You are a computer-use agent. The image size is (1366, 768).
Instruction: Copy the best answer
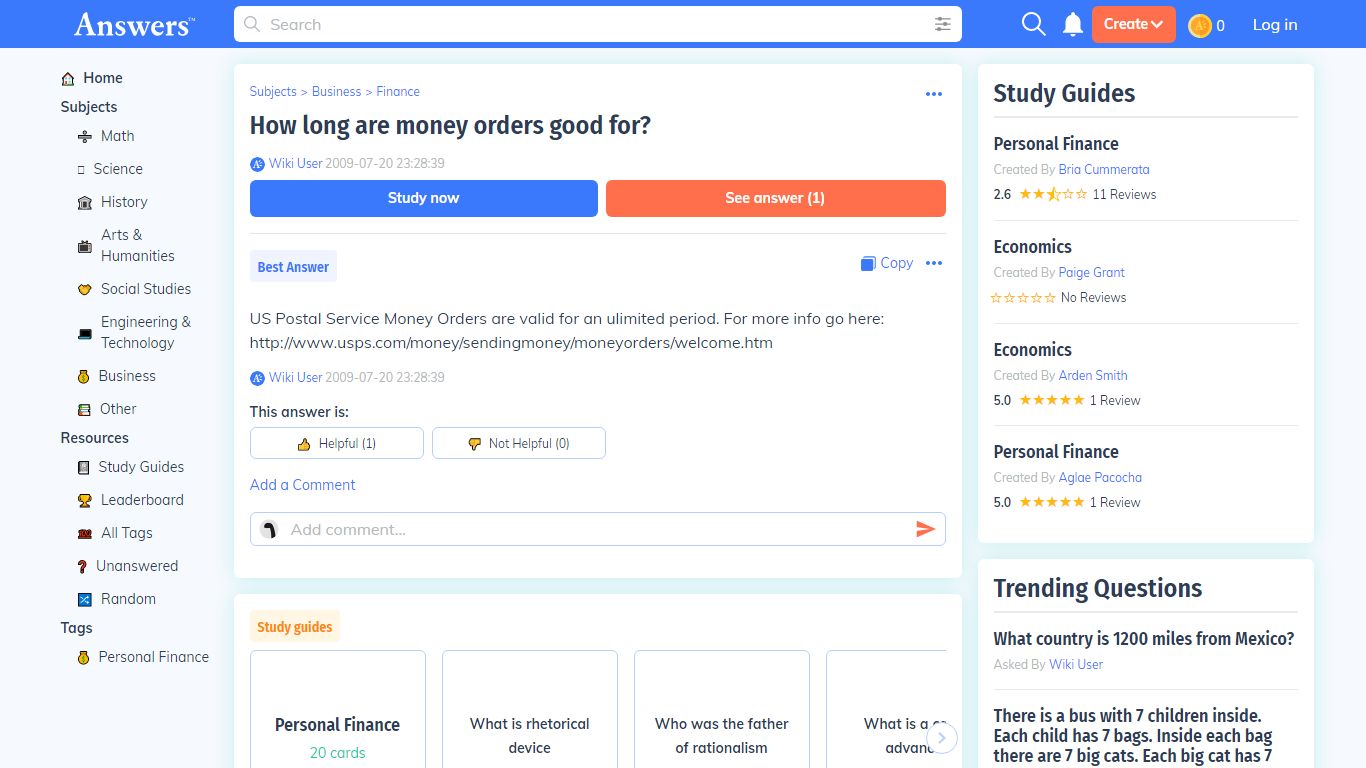tap(887, 263)
